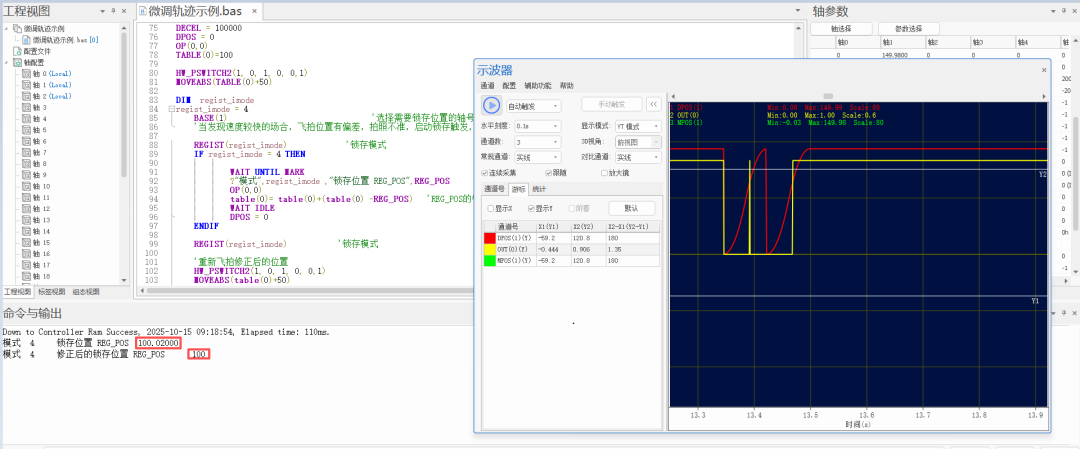The width and height of the screenshot is (1080, 449).
Task: Select 配置文件 icon in project tree
Action: (17, 51)
